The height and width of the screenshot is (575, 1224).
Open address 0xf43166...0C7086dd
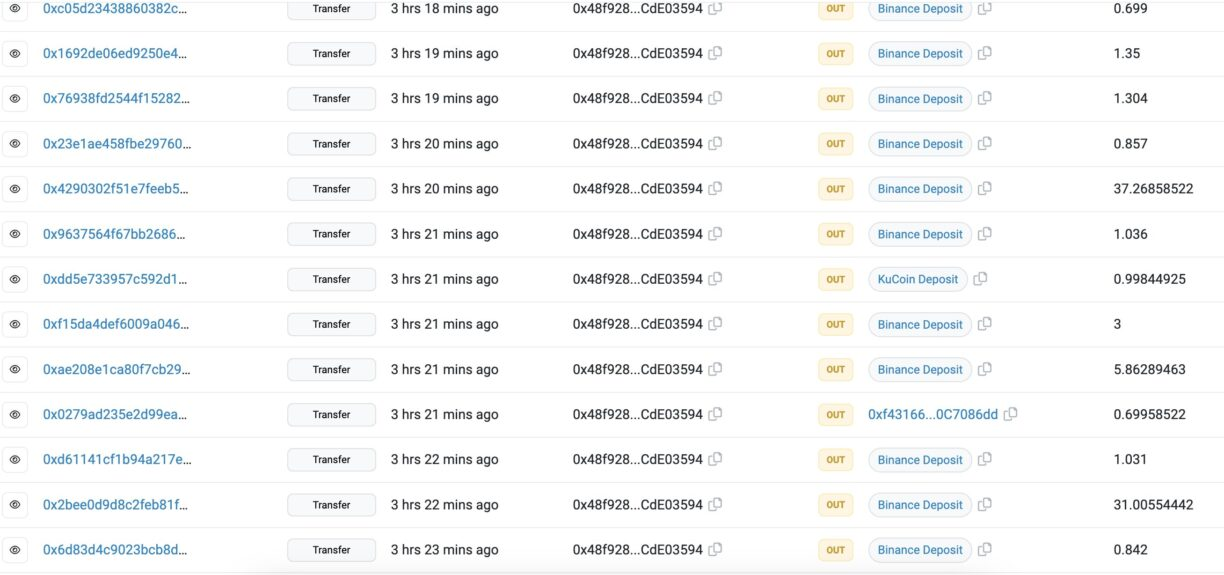click(x=933, y=414)
